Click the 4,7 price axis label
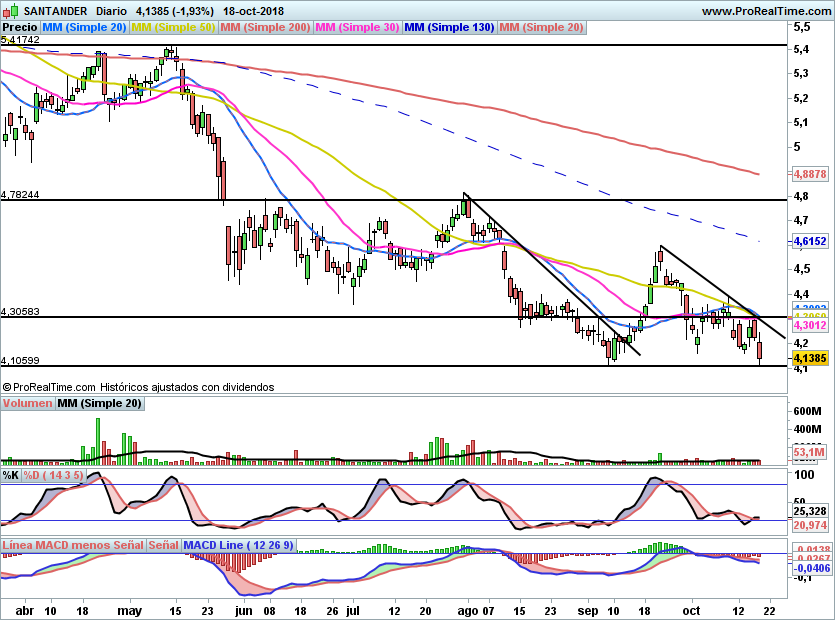The width and height of the screenshot is (835, 620). click(x=801, y=220)
